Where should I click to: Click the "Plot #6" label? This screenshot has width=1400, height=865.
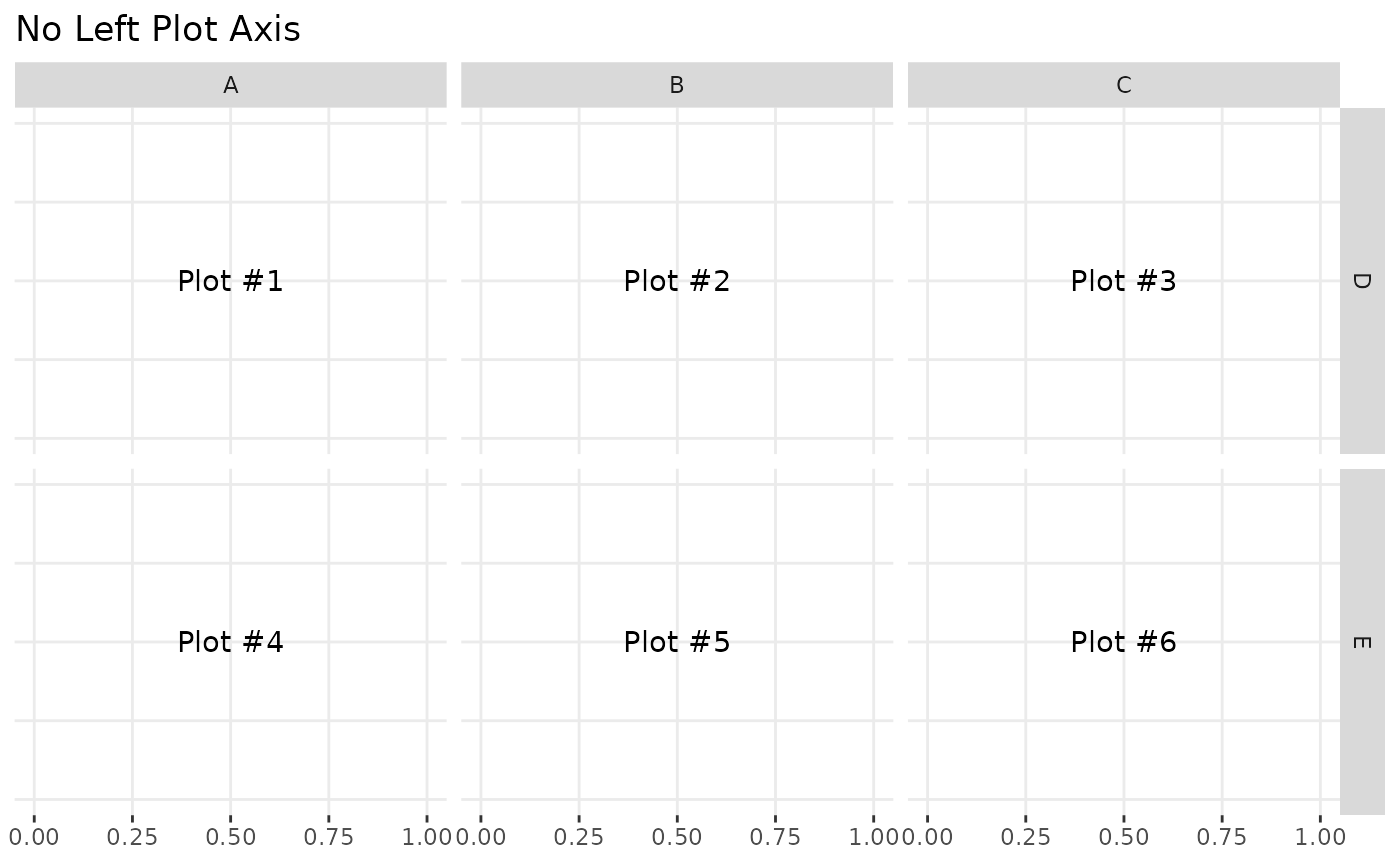click(1123, 642)
